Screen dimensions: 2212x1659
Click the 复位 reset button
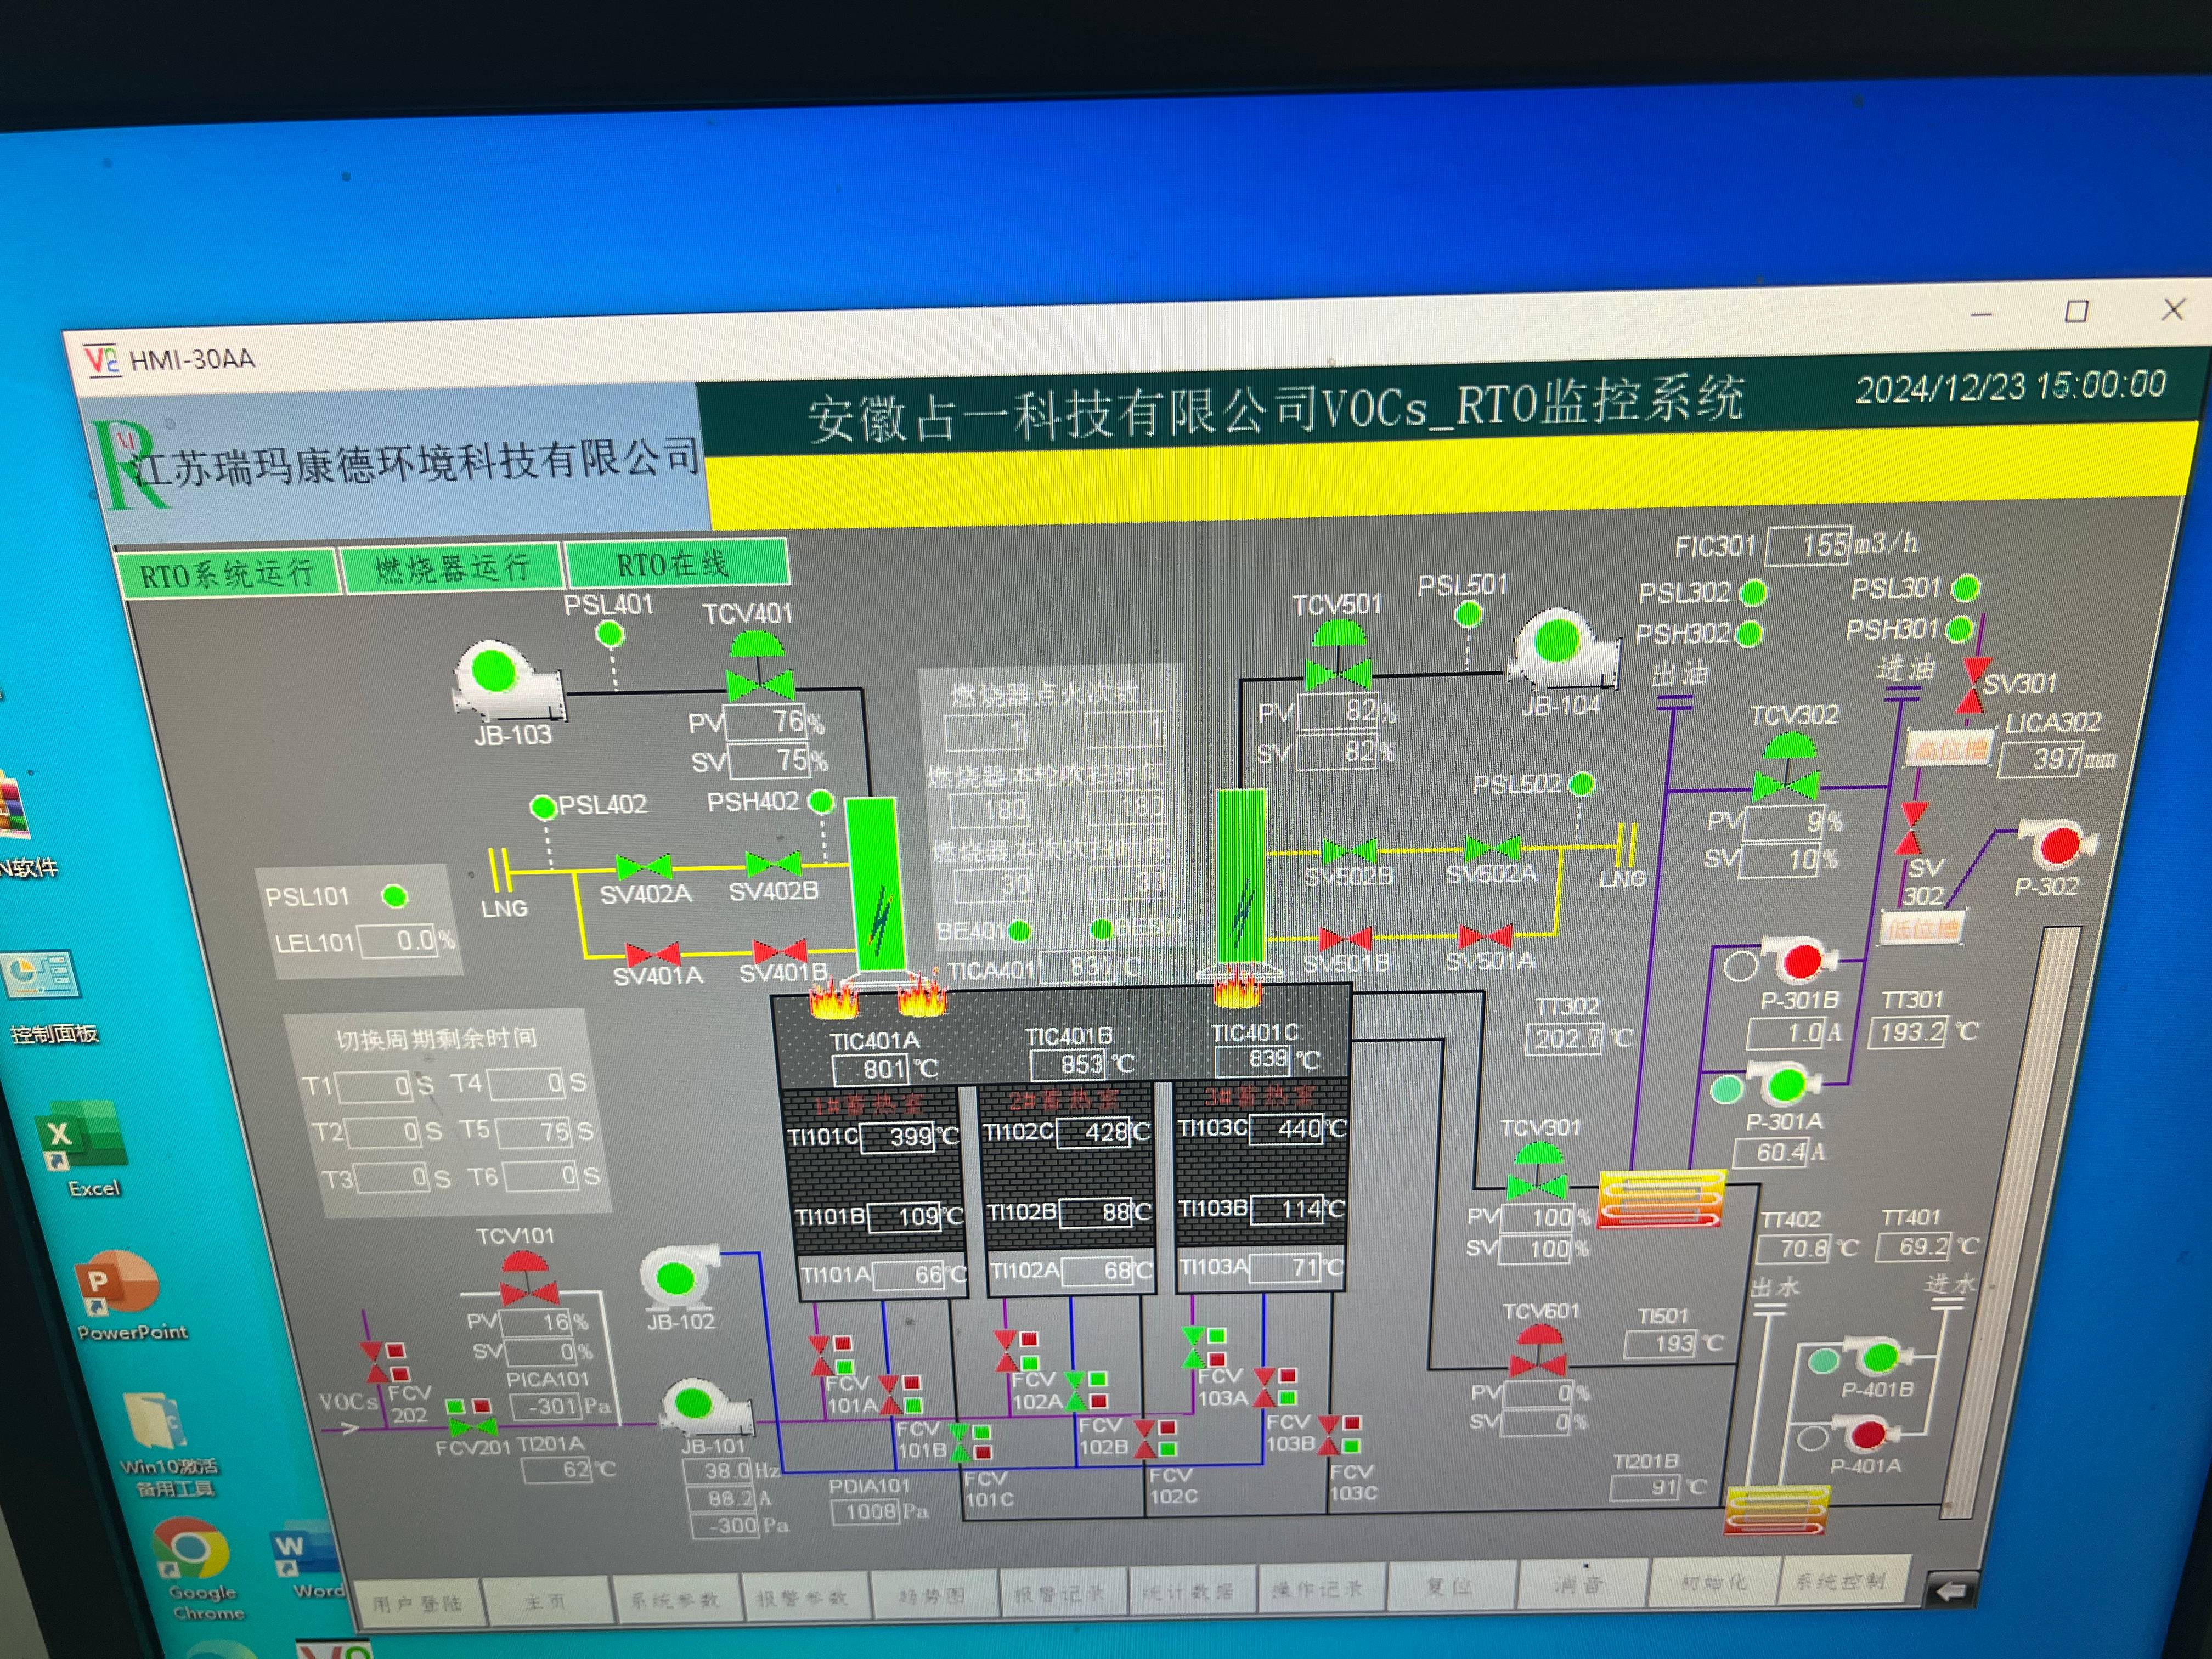point(1450,1586)
